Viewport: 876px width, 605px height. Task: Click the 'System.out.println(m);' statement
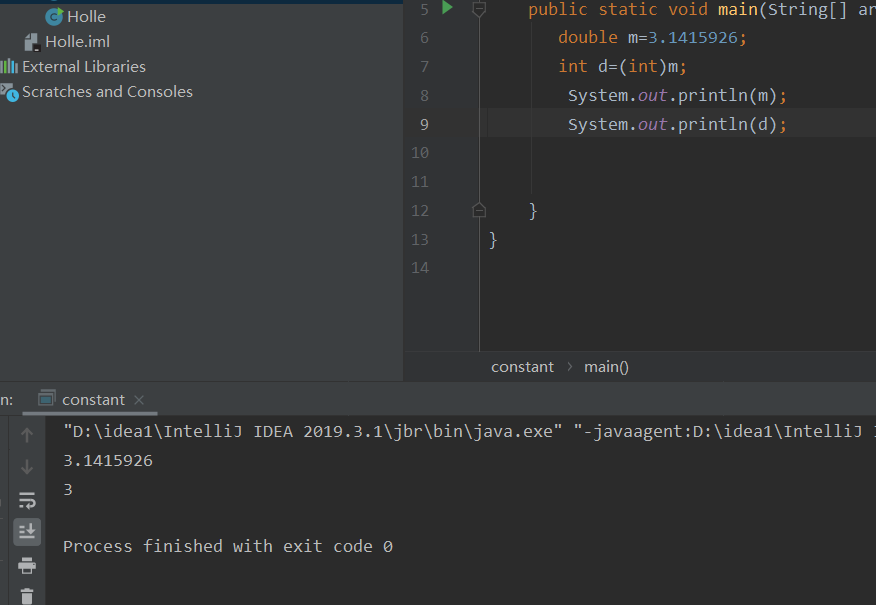pyautogui.click(x=677, y=96)
